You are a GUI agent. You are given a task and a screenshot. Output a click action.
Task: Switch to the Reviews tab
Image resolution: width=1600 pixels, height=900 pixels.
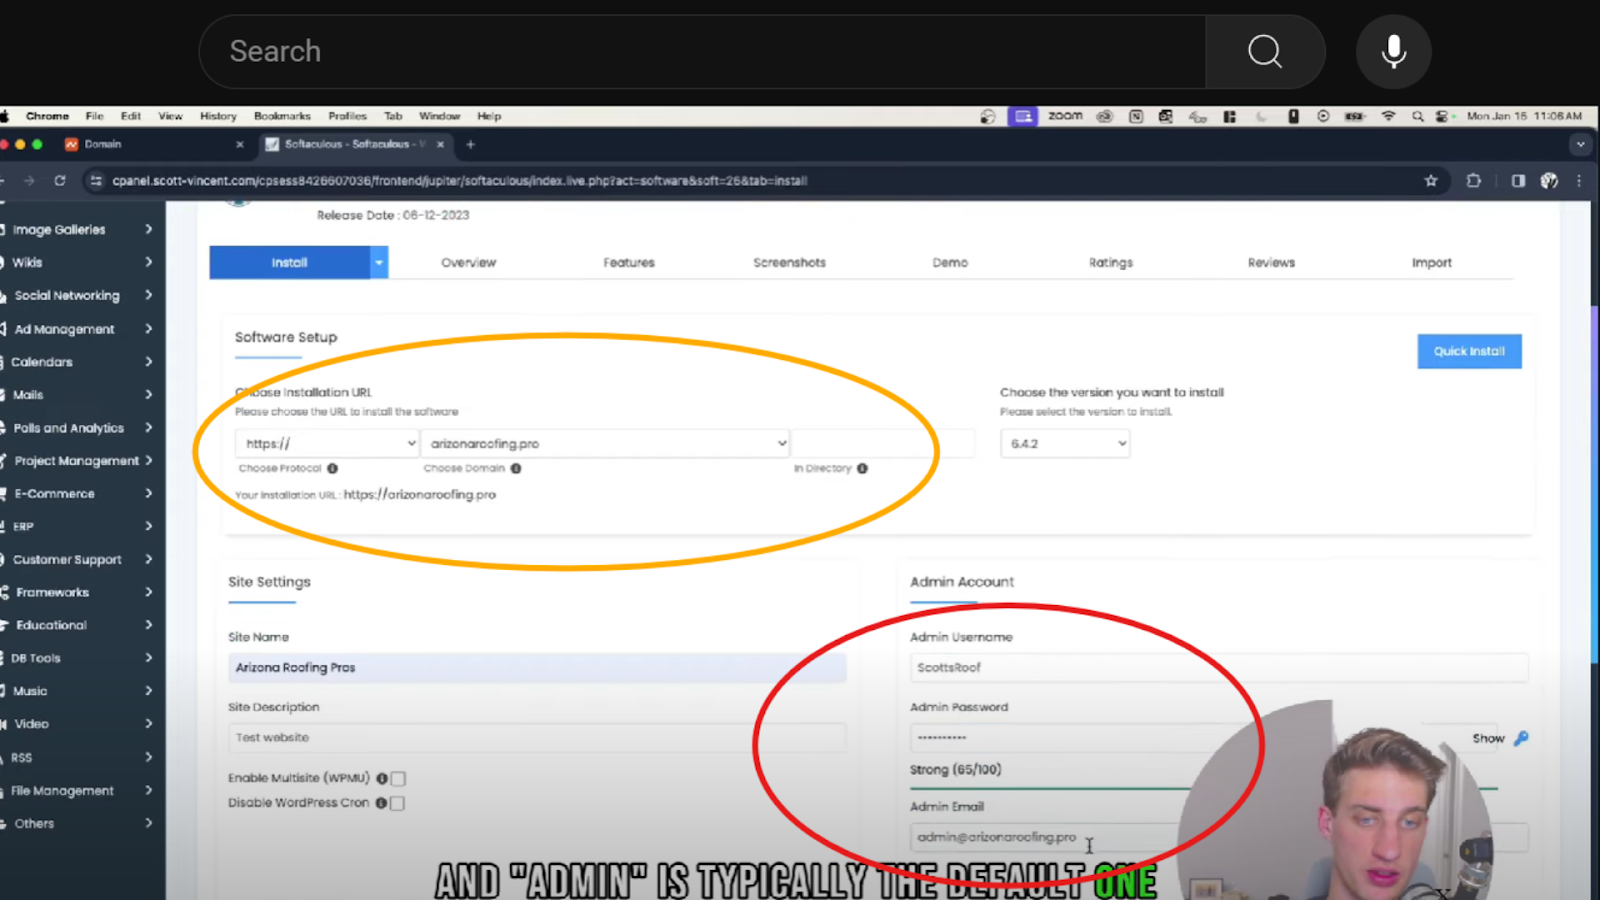click(1271, 262)
